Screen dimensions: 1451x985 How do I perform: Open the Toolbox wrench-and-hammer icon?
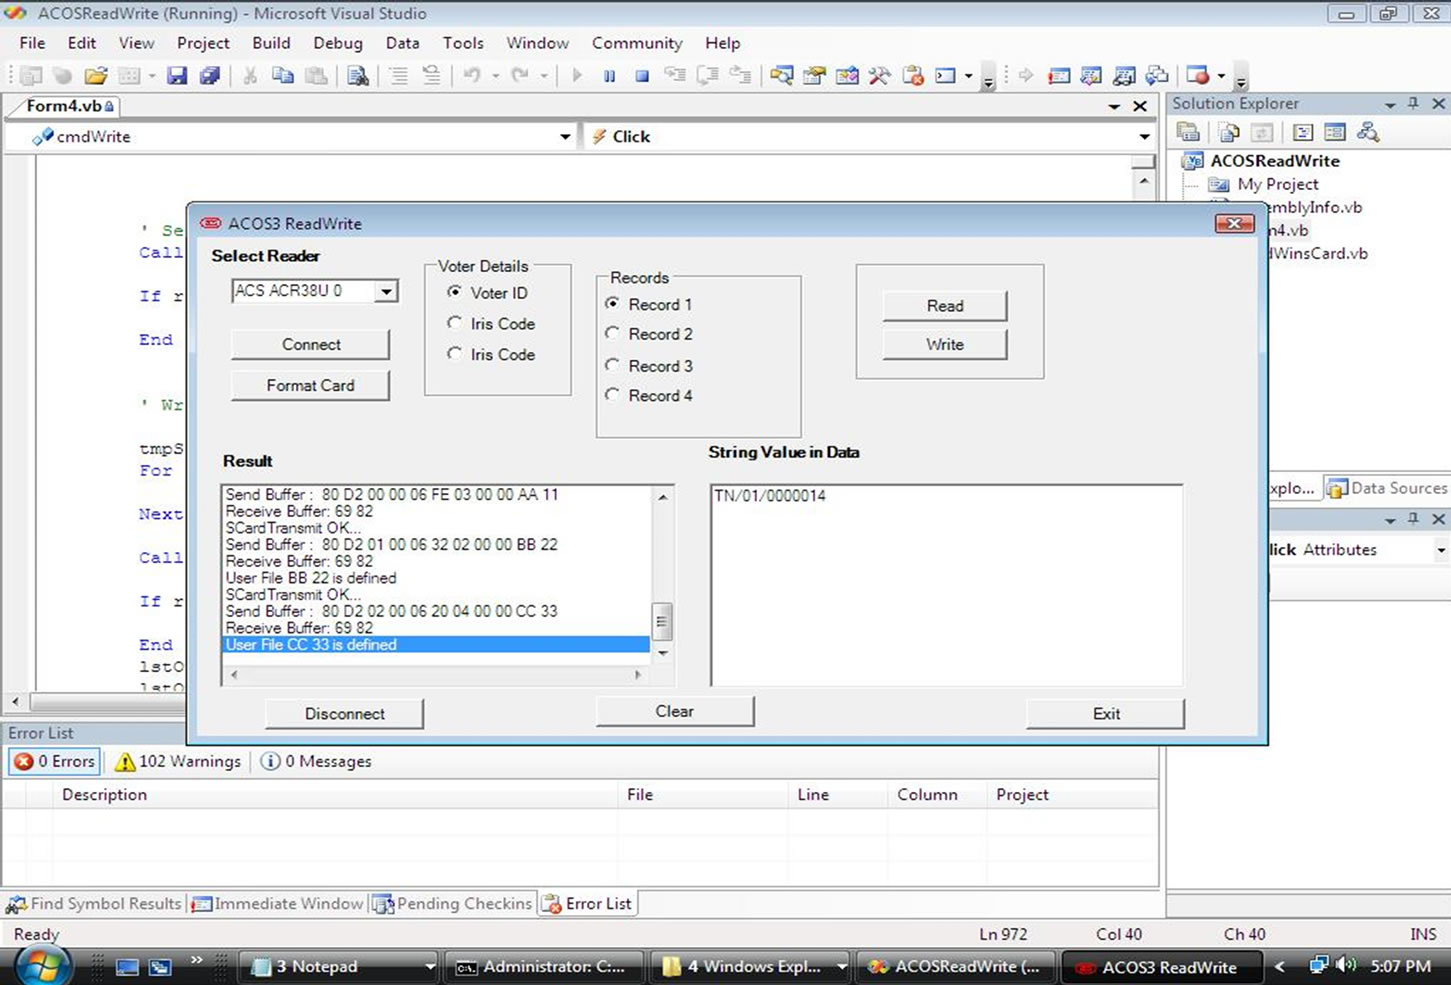(880, 76)
